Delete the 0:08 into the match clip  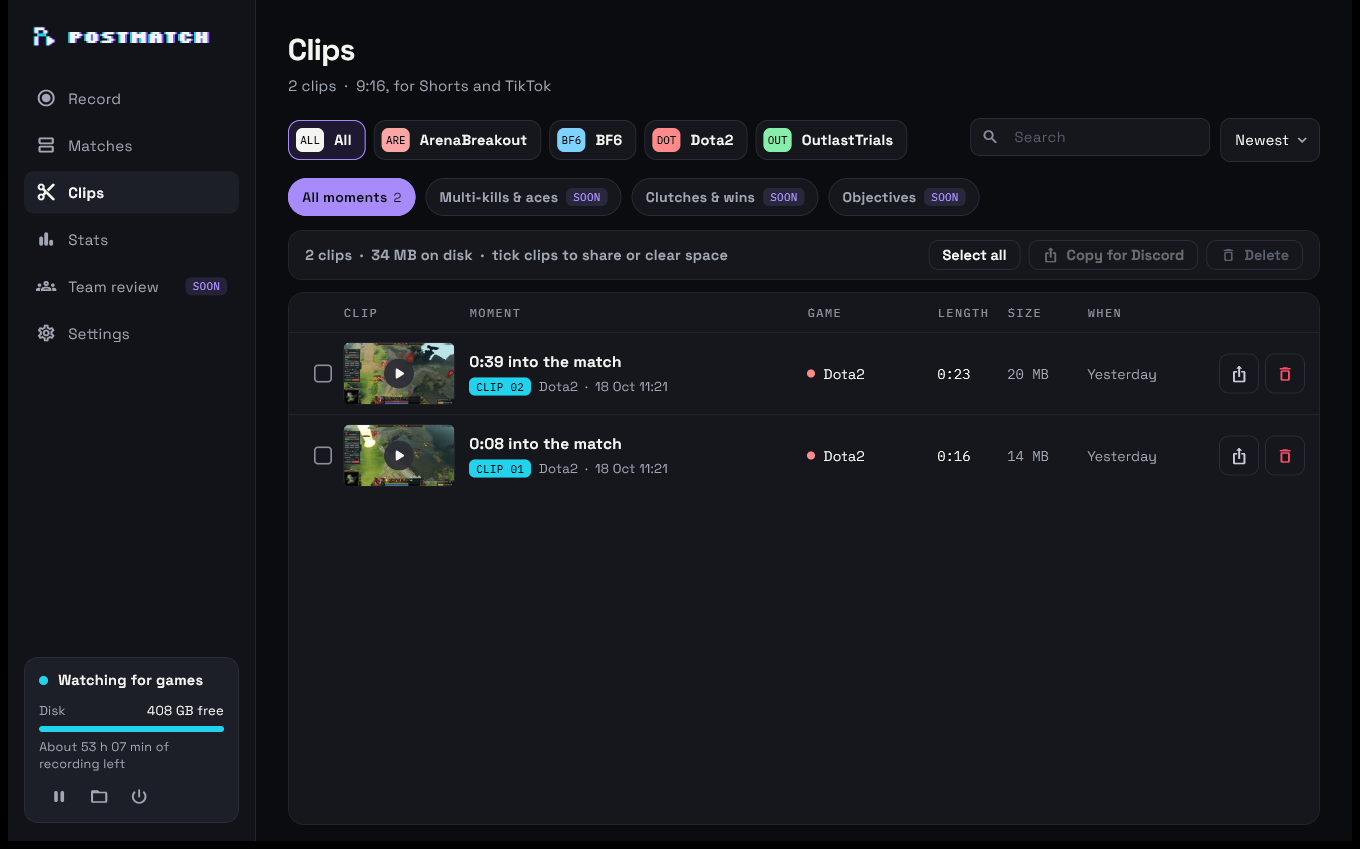click(1285, 456)
